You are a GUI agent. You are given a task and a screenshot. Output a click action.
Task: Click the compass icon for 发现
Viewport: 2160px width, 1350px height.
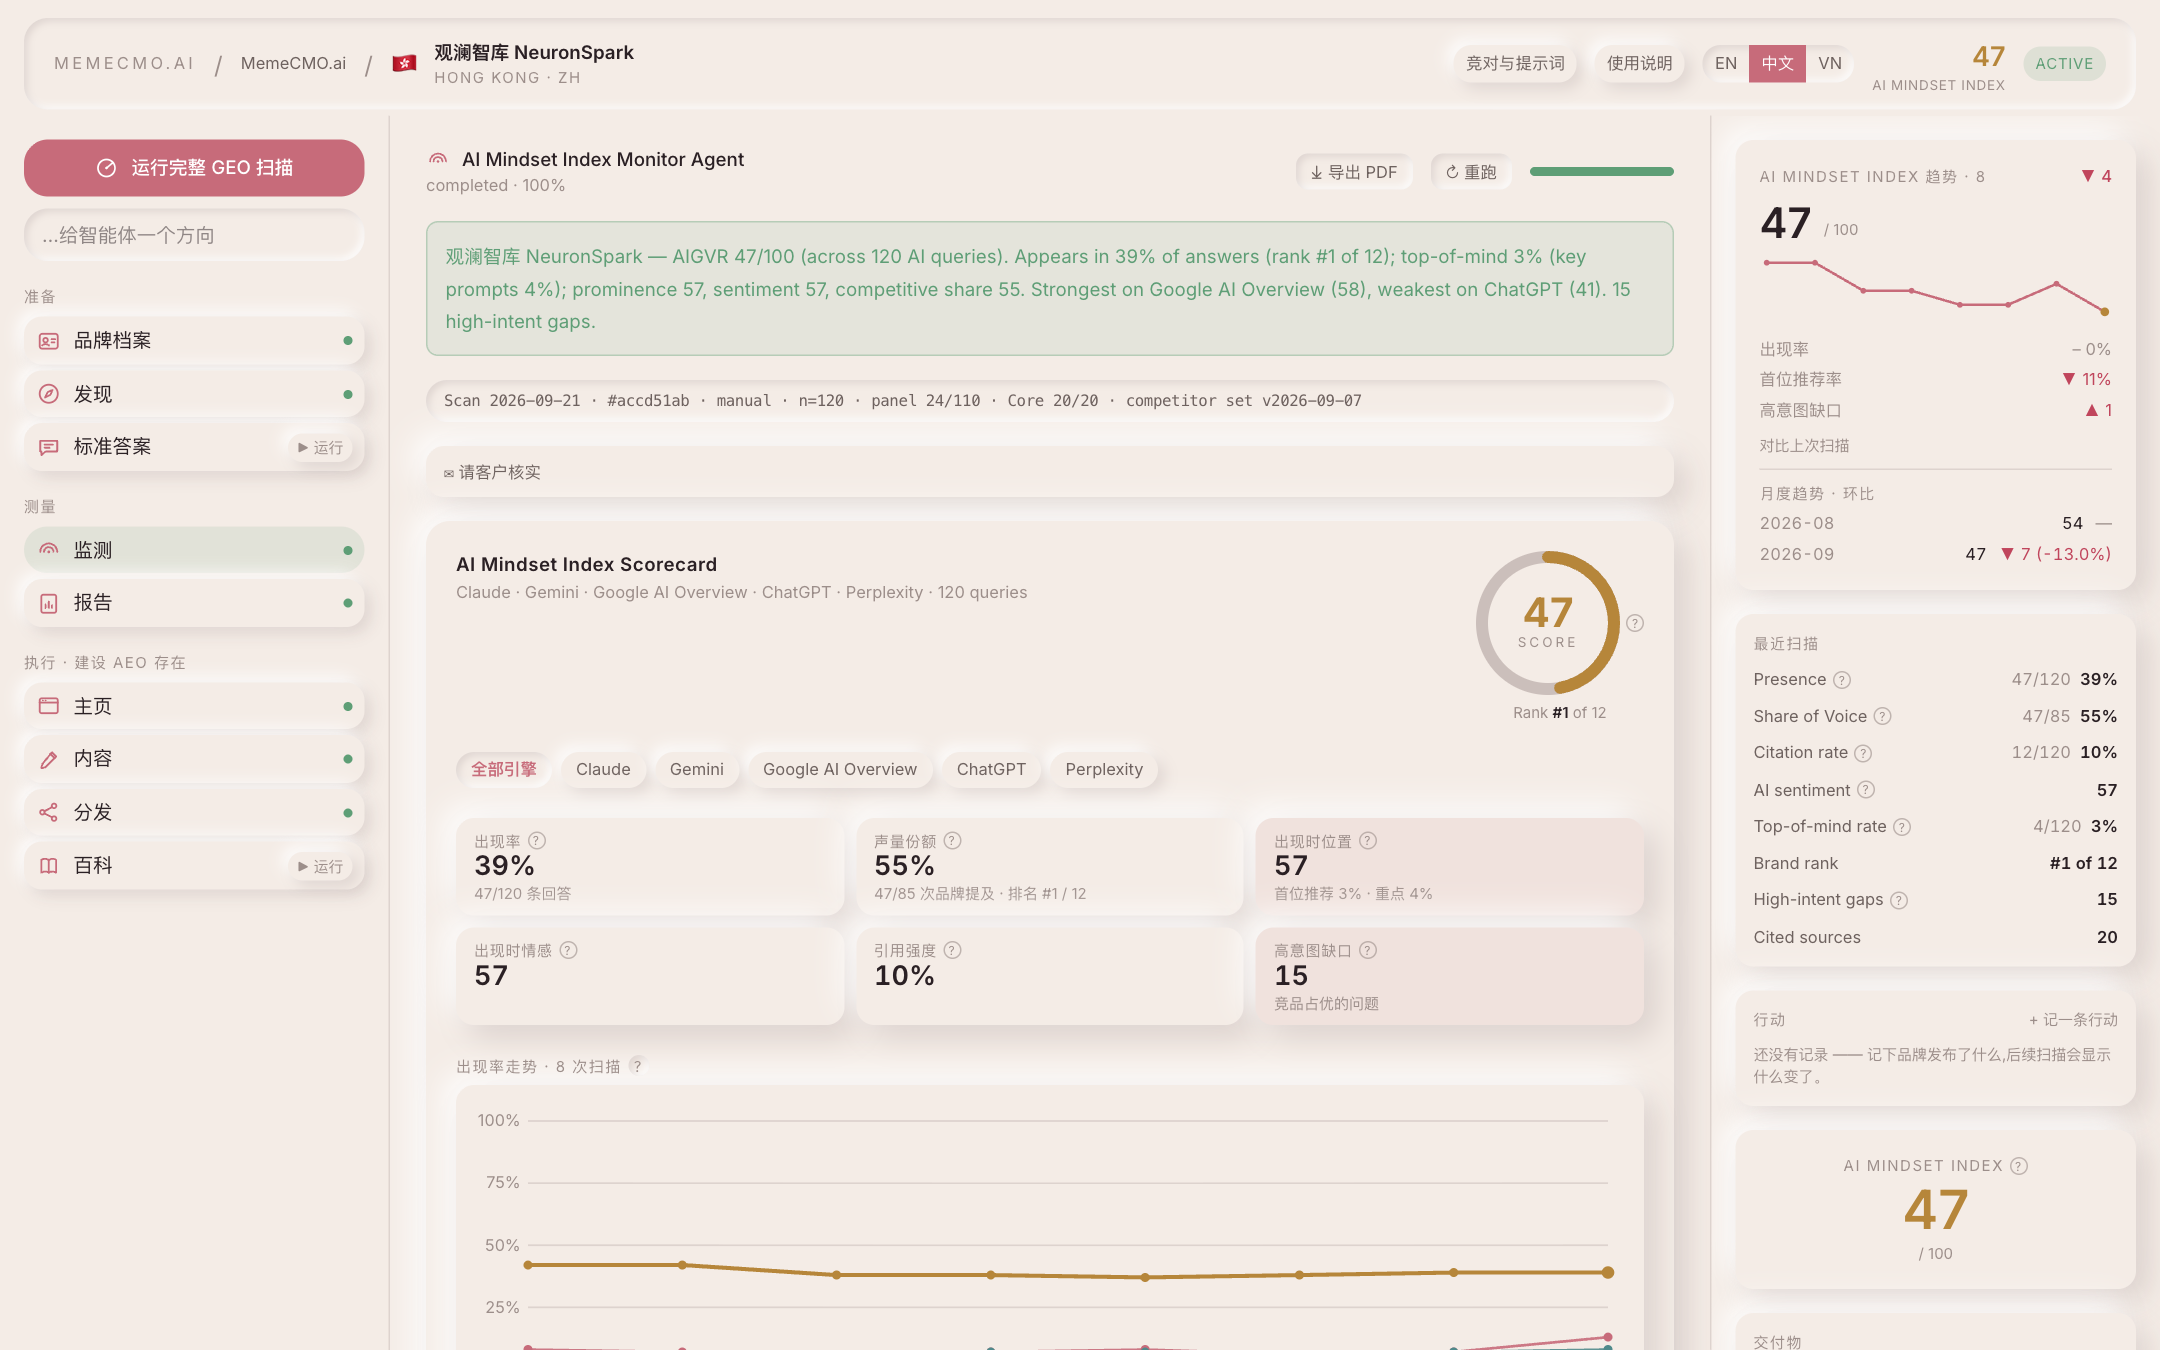[49, 394]
